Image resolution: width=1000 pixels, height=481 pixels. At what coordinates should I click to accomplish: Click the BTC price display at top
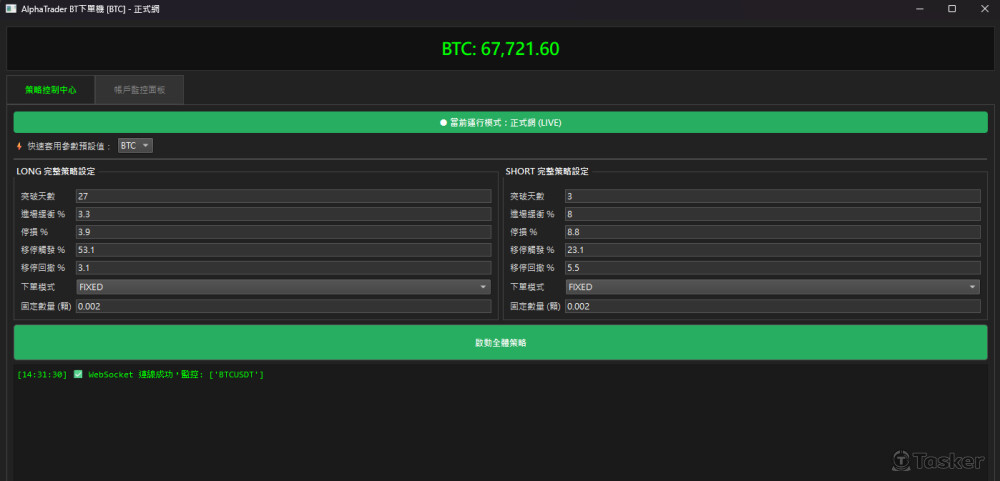click(x=500, y=49)
